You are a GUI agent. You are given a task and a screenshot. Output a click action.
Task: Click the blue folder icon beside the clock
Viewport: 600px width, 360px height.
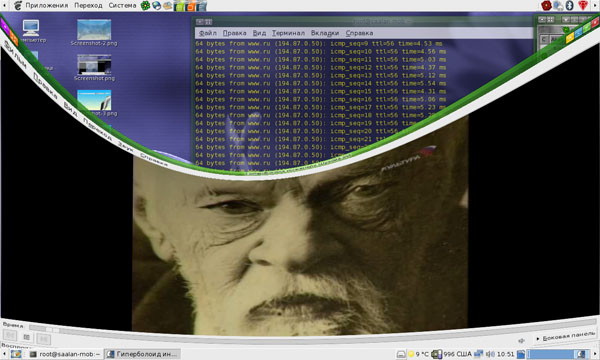point(521,354)
